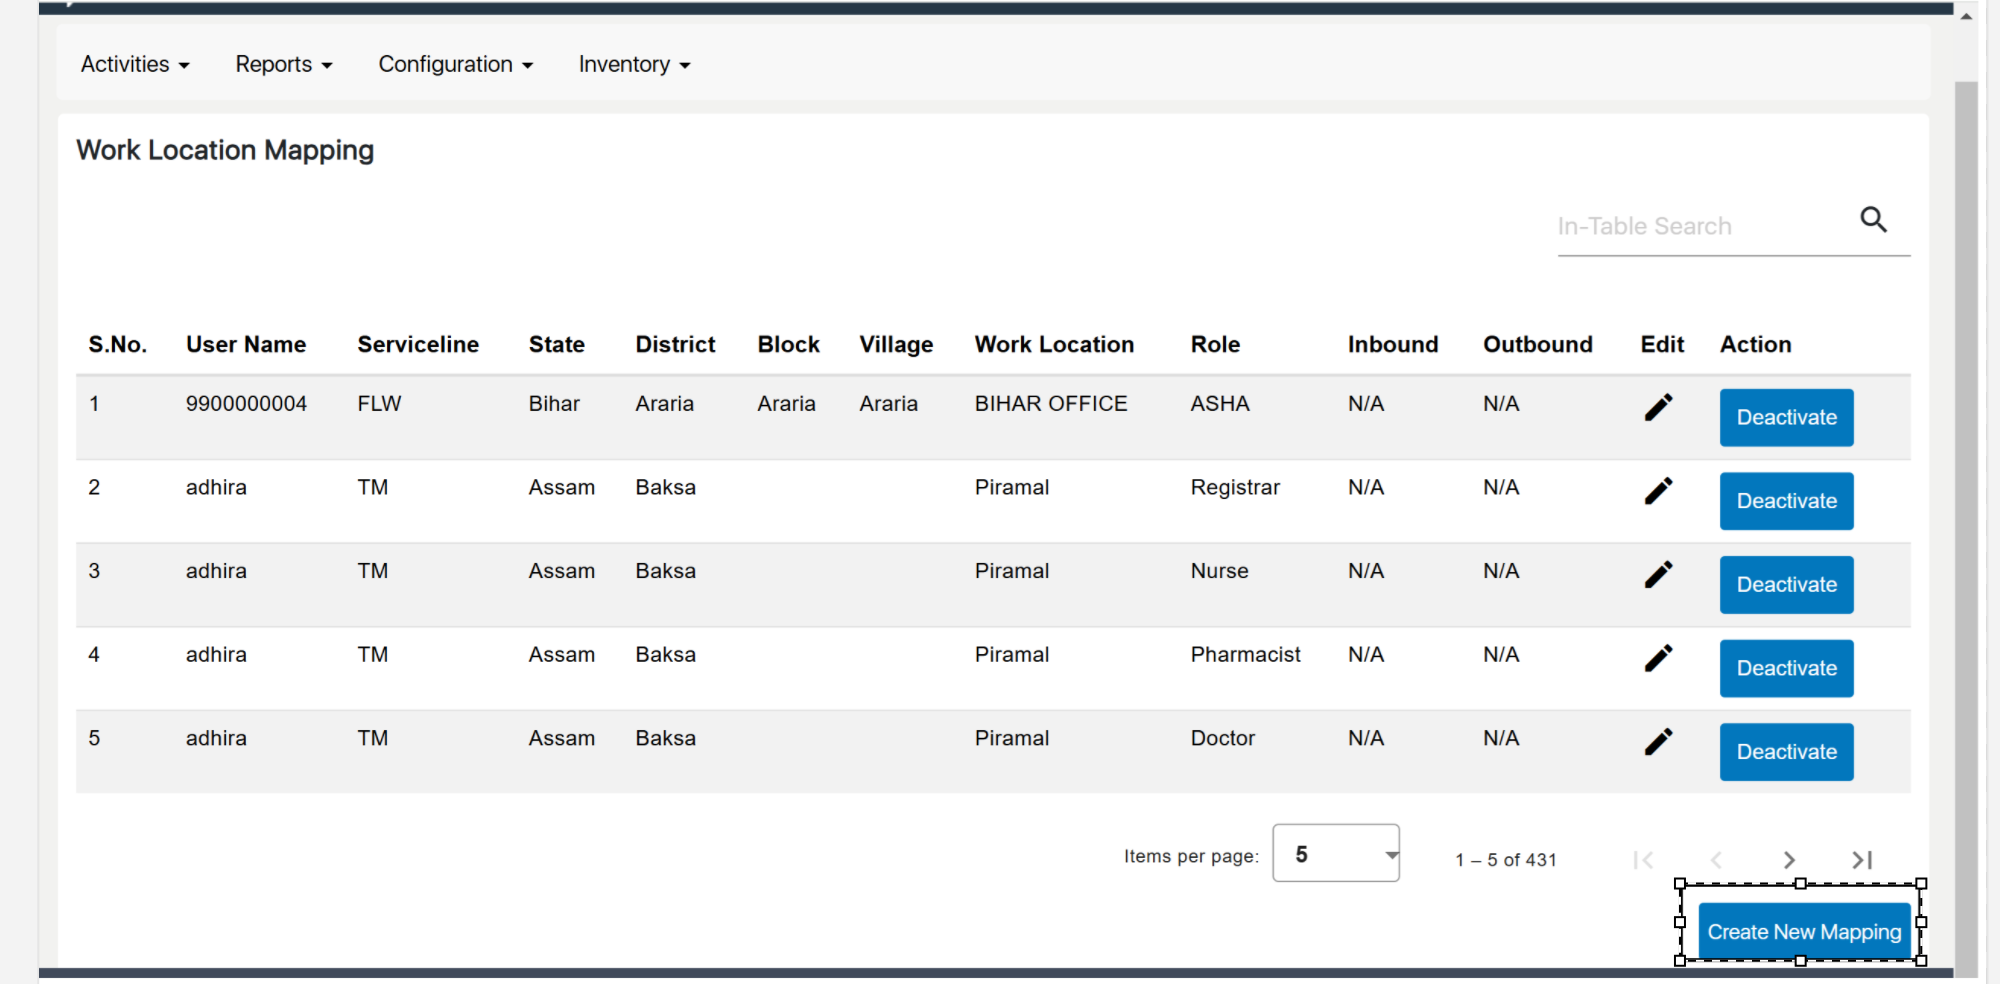Deactivate the ASHA mapping for 9900000004
This screenshot has height=984, width=2000.
point(1786,417)
